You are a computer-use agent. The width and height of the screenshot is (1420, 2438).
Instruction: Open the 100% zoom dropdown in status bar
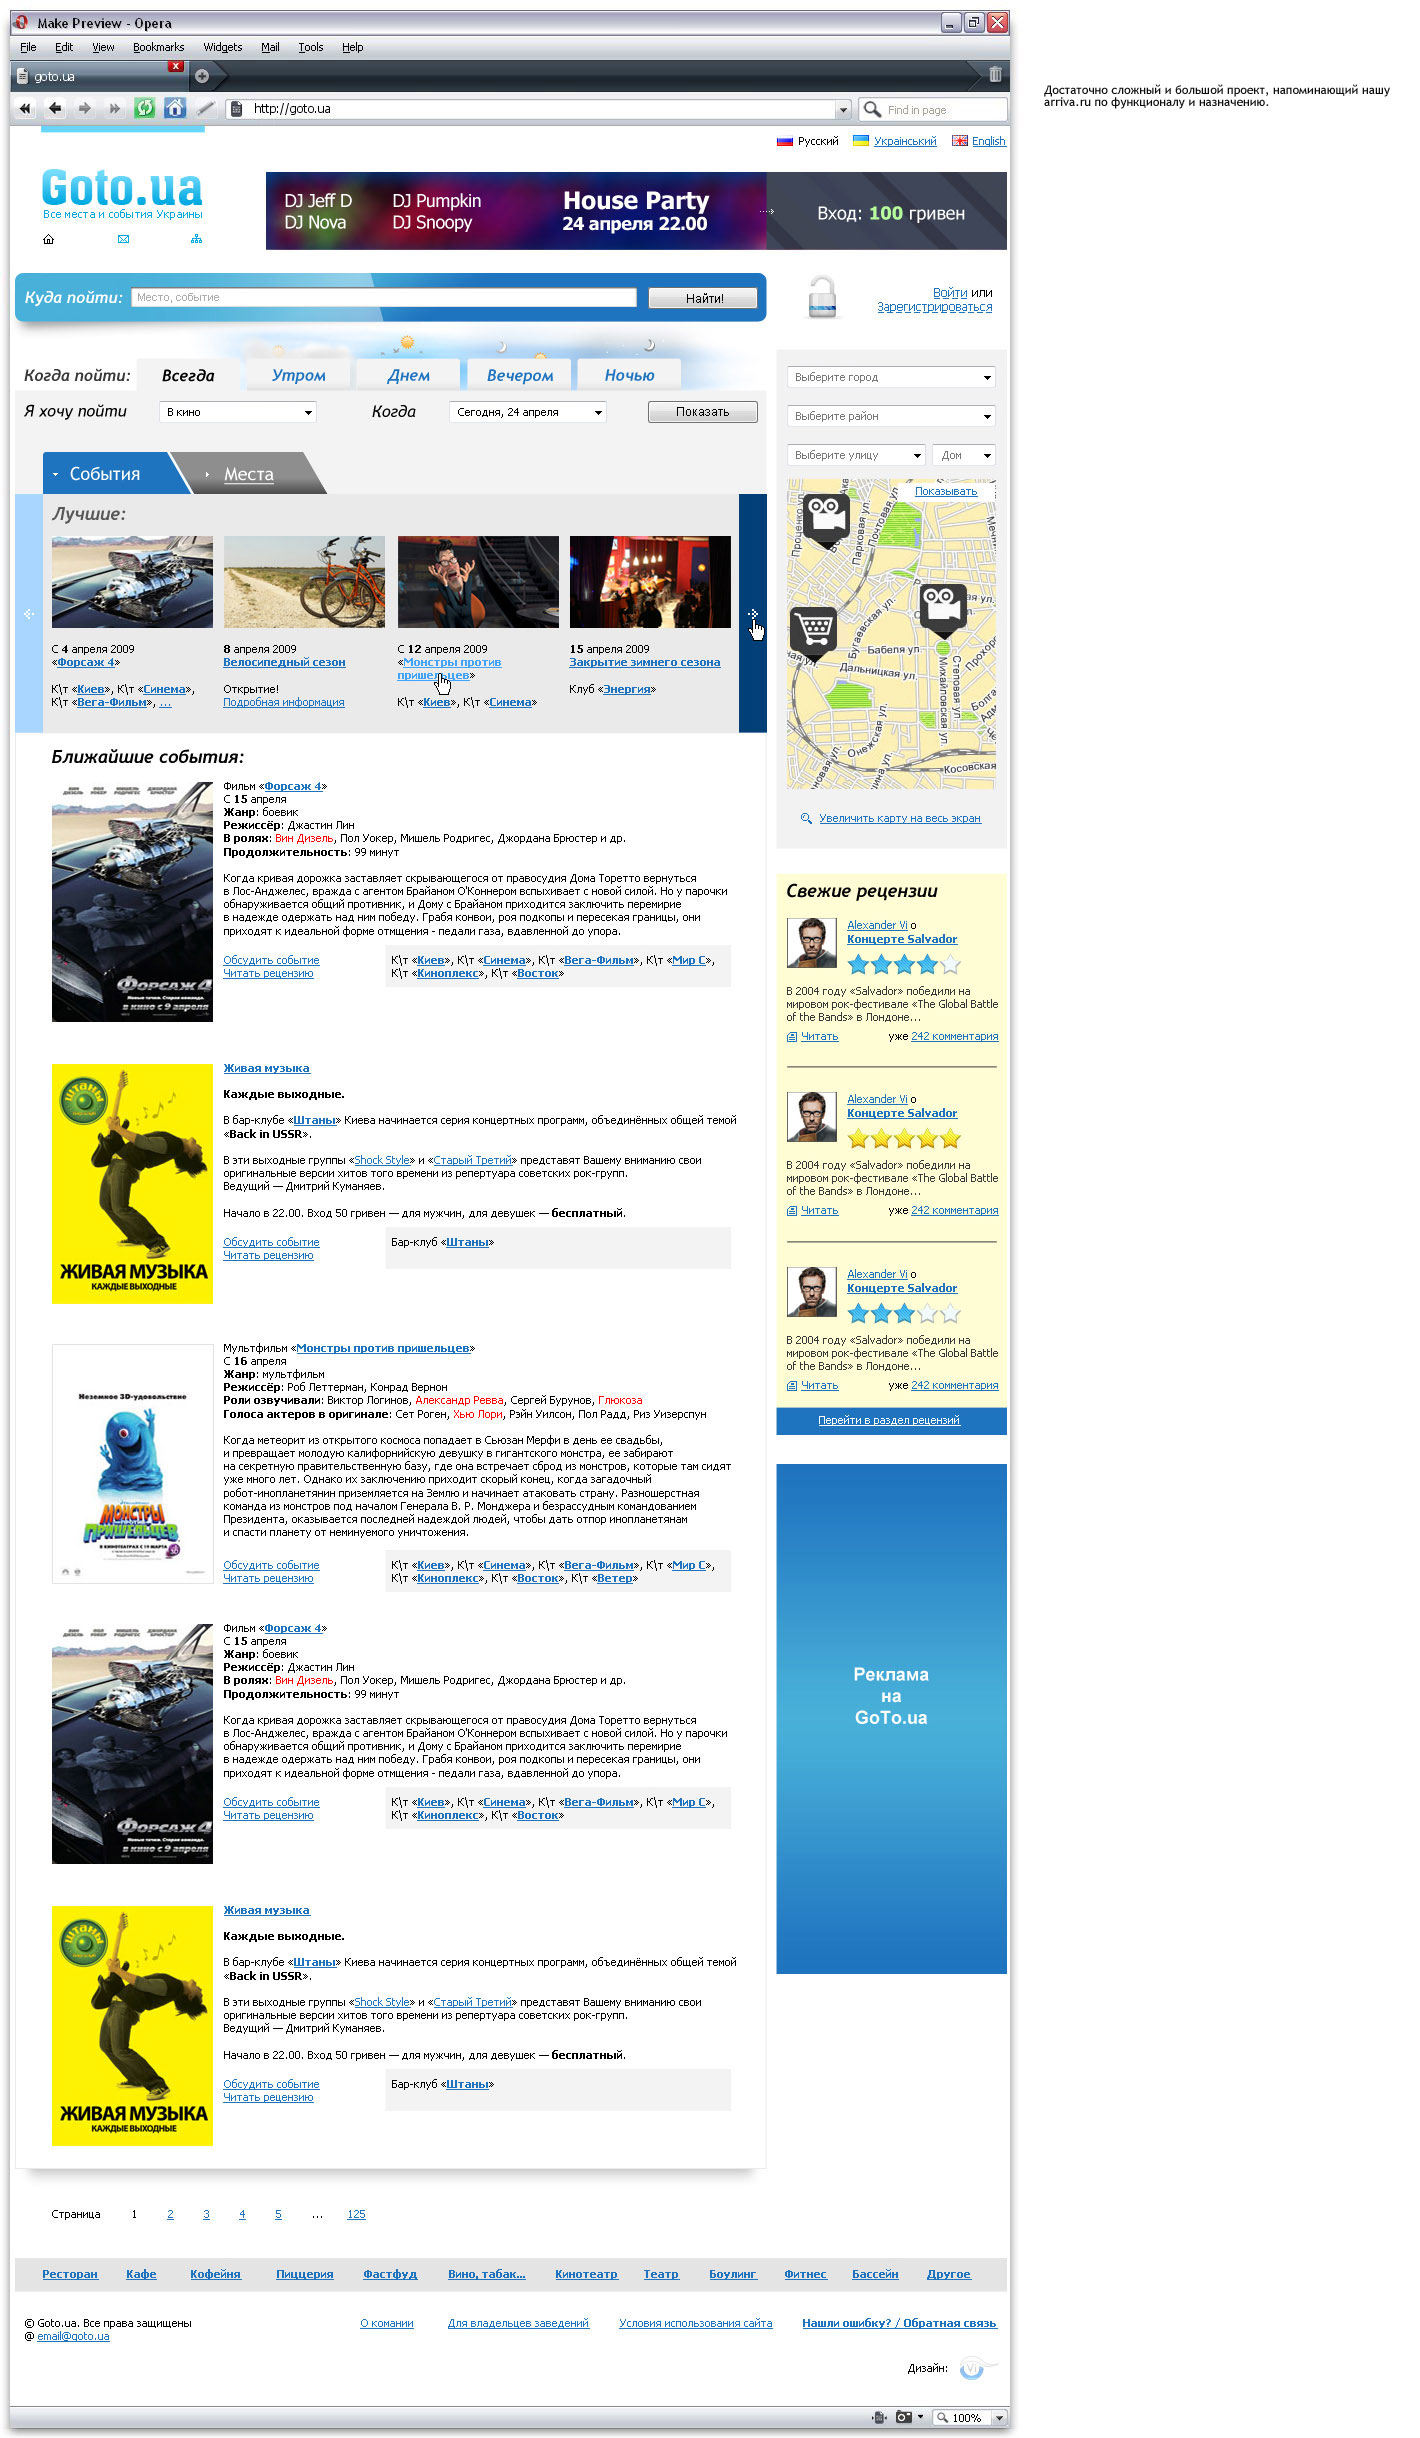point(998,2417)
